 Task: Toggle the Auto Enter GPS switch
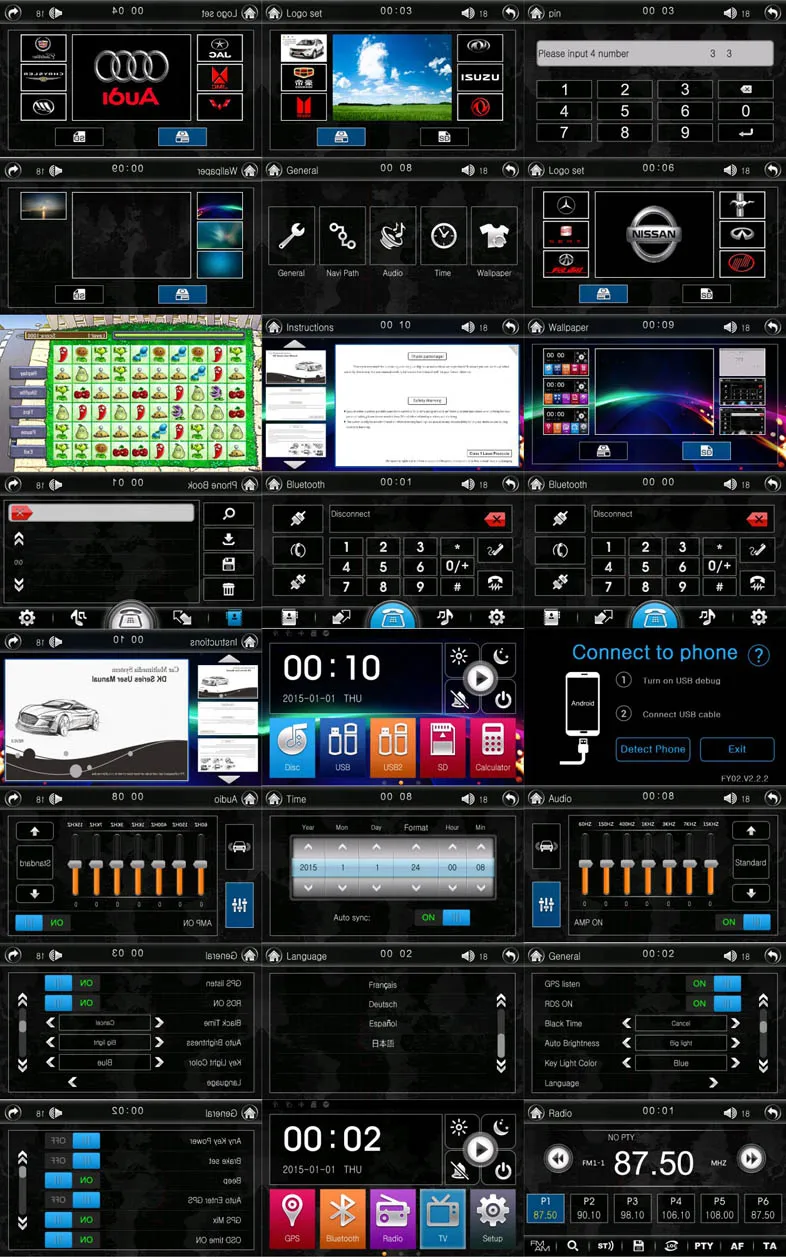pos(73,1200)
